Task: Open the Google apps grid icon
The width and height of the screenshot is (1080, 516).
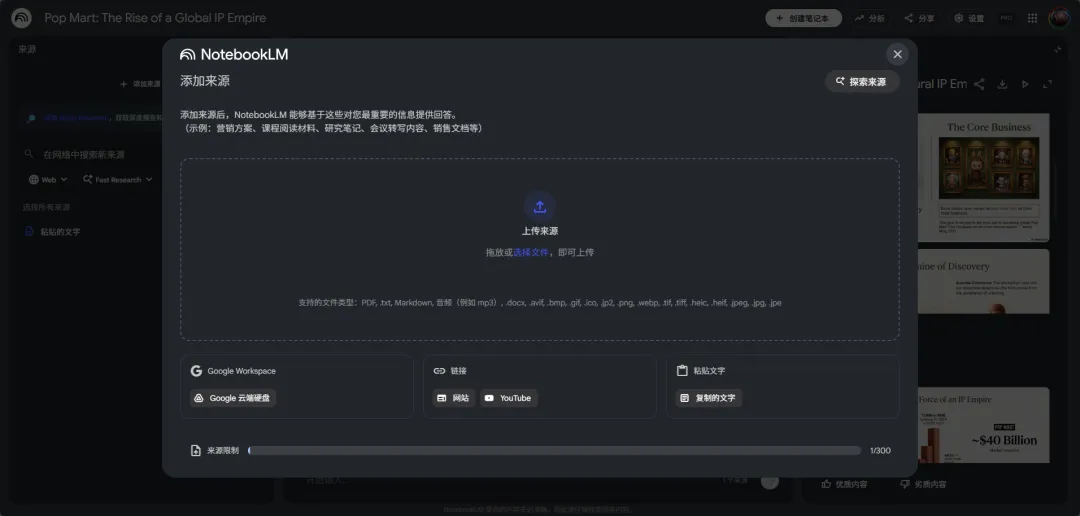Action: 1032,19
